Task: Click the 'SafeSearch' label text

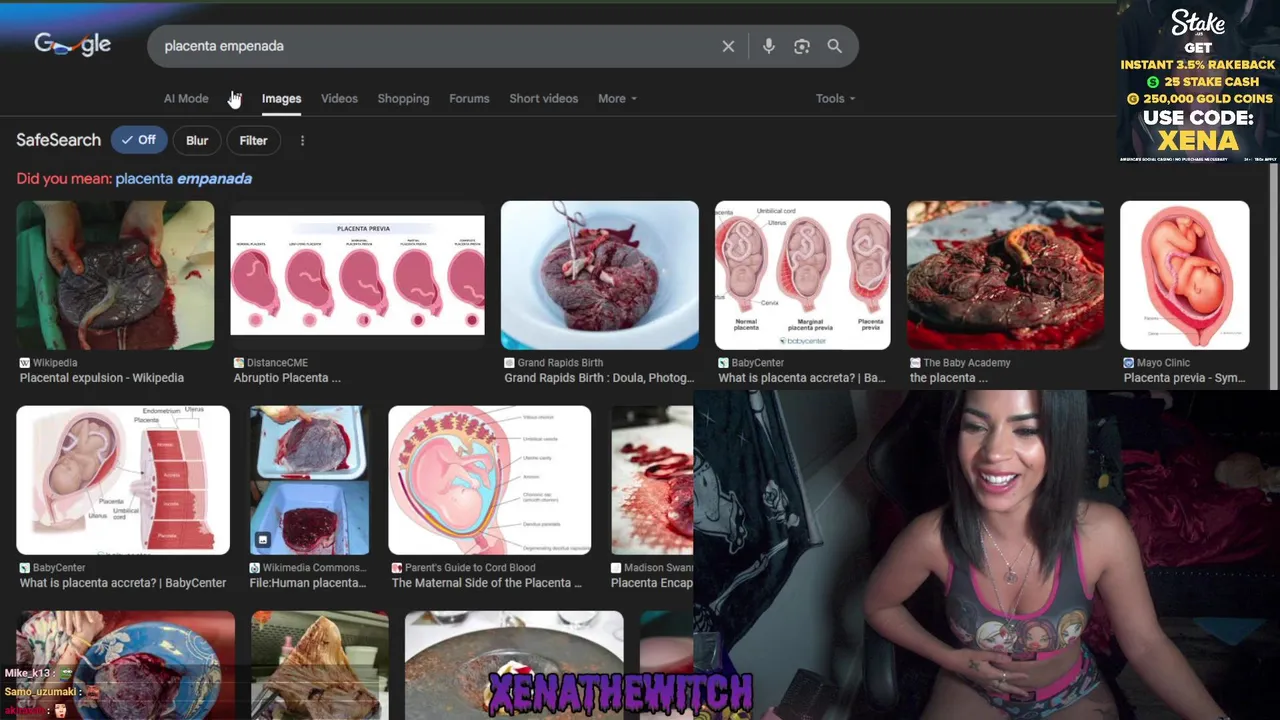Action: [x=58, y=140]
